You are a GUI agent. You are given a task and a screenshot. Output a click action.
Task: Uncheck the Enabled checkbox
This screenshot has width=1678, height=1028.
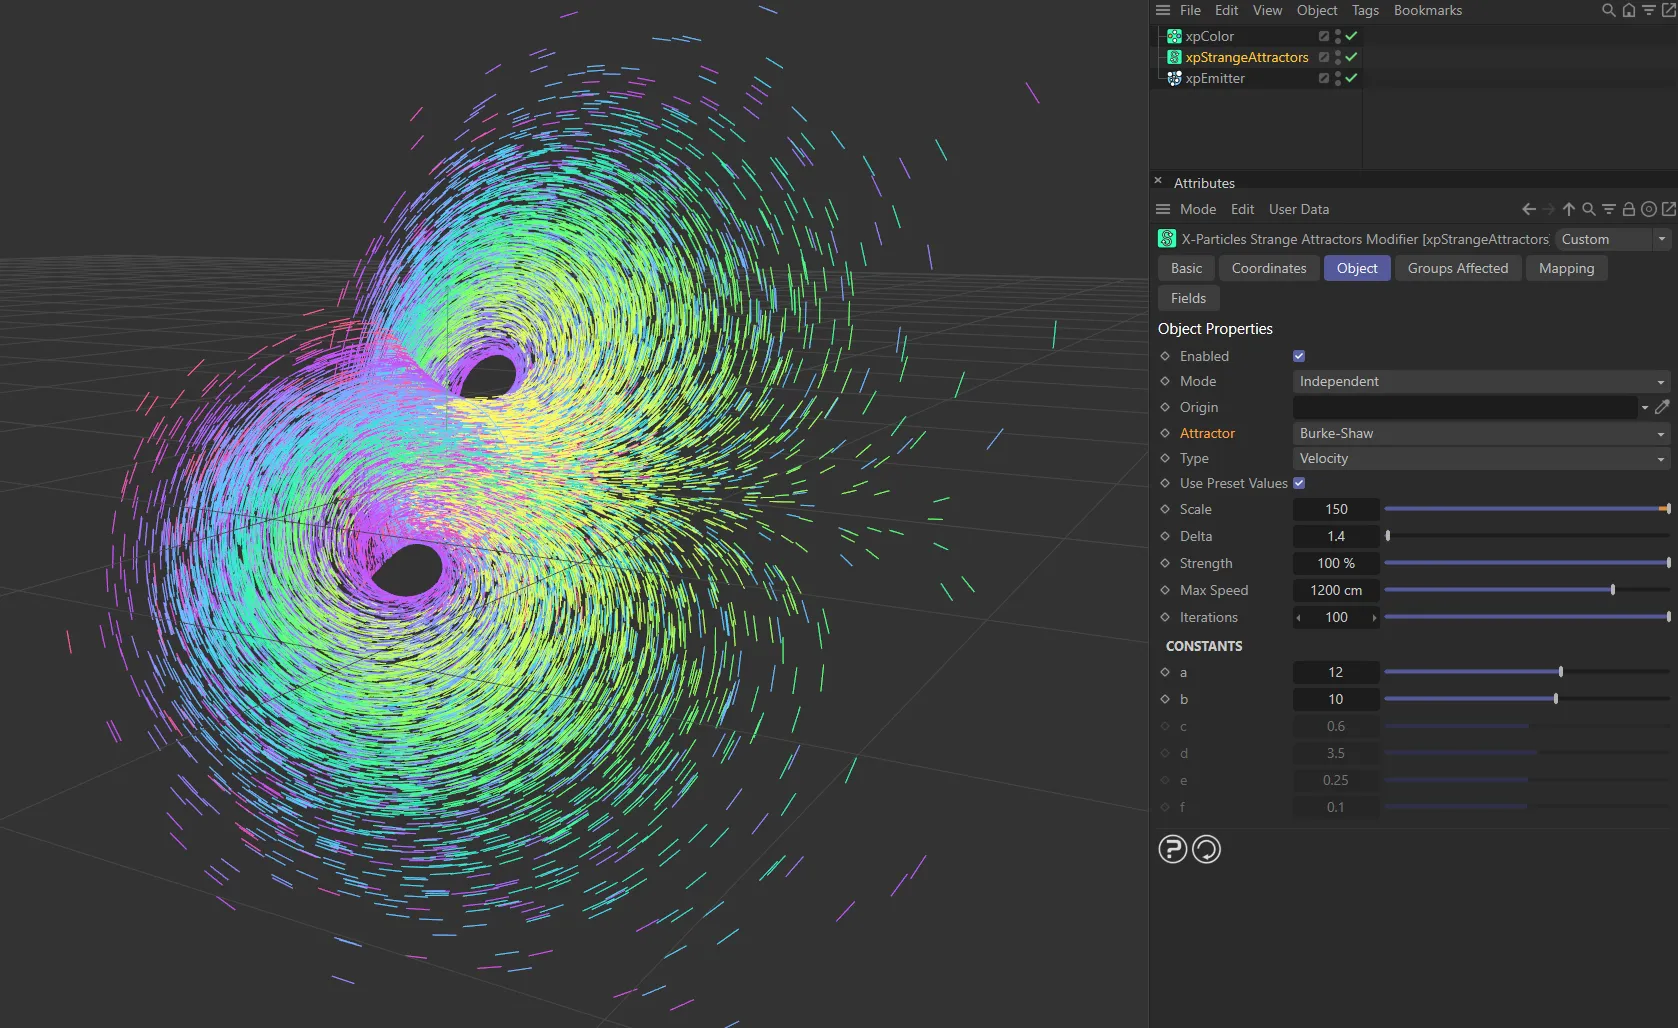tap(1299, 356)
